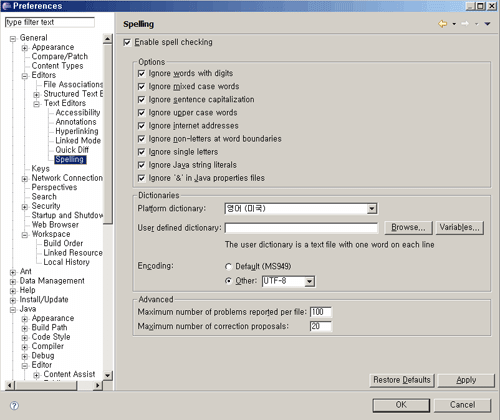
Task: Open the back history dropdown arrow
Action: tap(454, 24)
